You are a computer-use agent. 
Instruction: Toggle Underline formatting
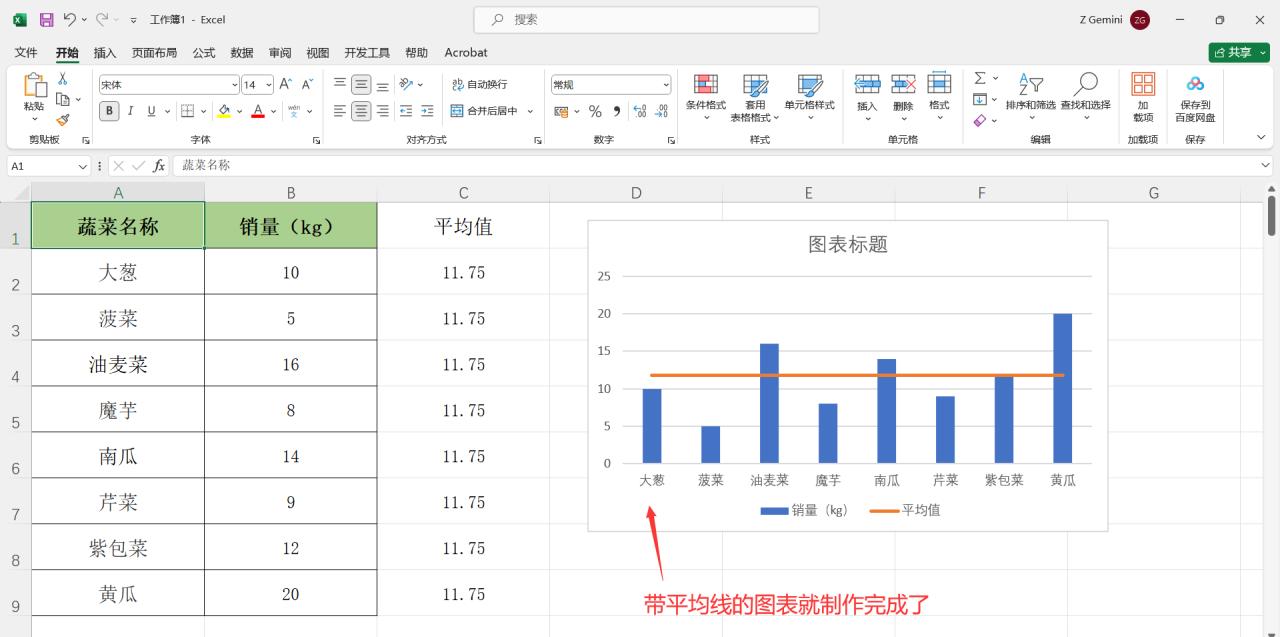point(152,111)
